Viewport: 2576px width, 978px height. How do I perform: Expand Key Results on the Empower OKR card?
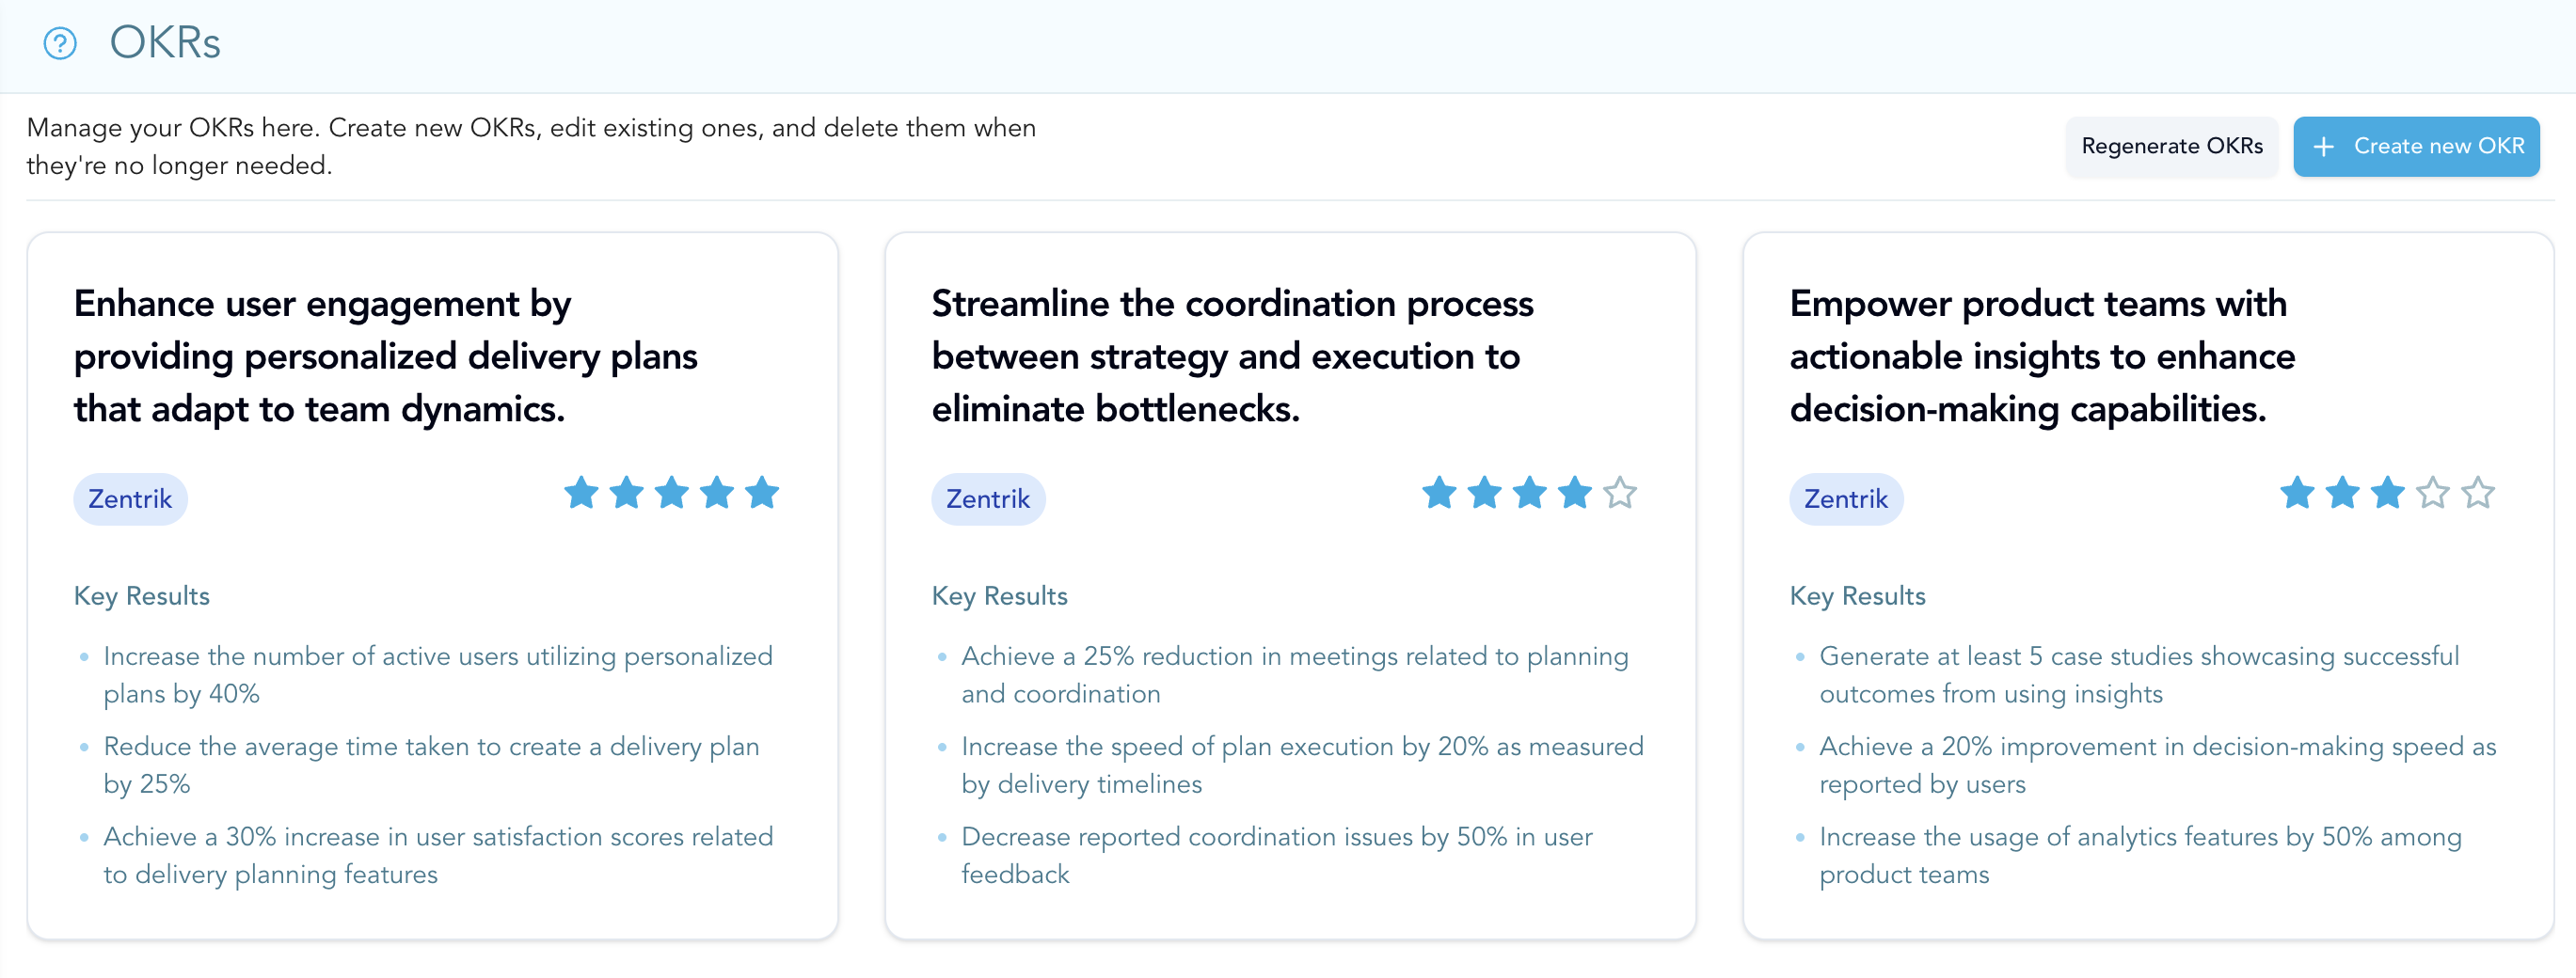pos(1857,595)
